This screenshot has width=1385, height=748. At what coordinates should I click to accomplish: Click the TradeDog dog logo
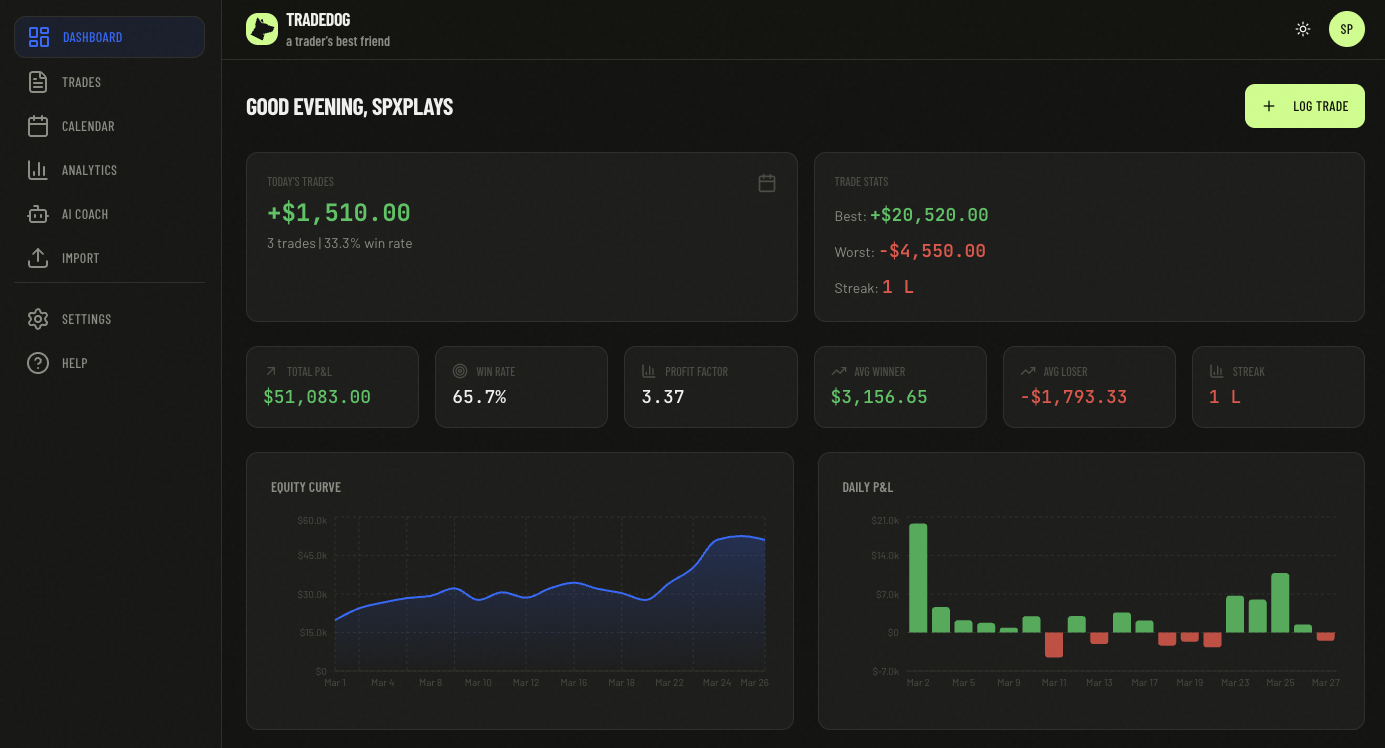pyautogui.click(x=262, y=29)
